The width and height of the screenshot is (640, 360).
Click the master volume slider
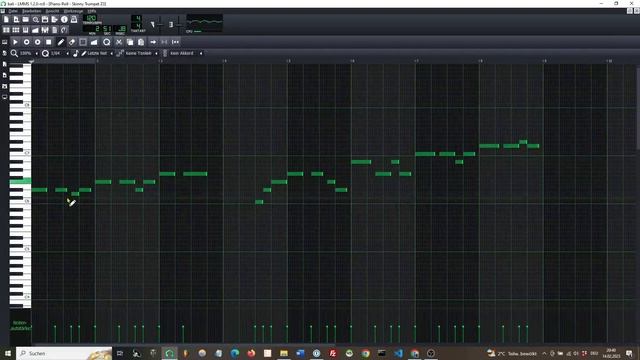(160, 24)
